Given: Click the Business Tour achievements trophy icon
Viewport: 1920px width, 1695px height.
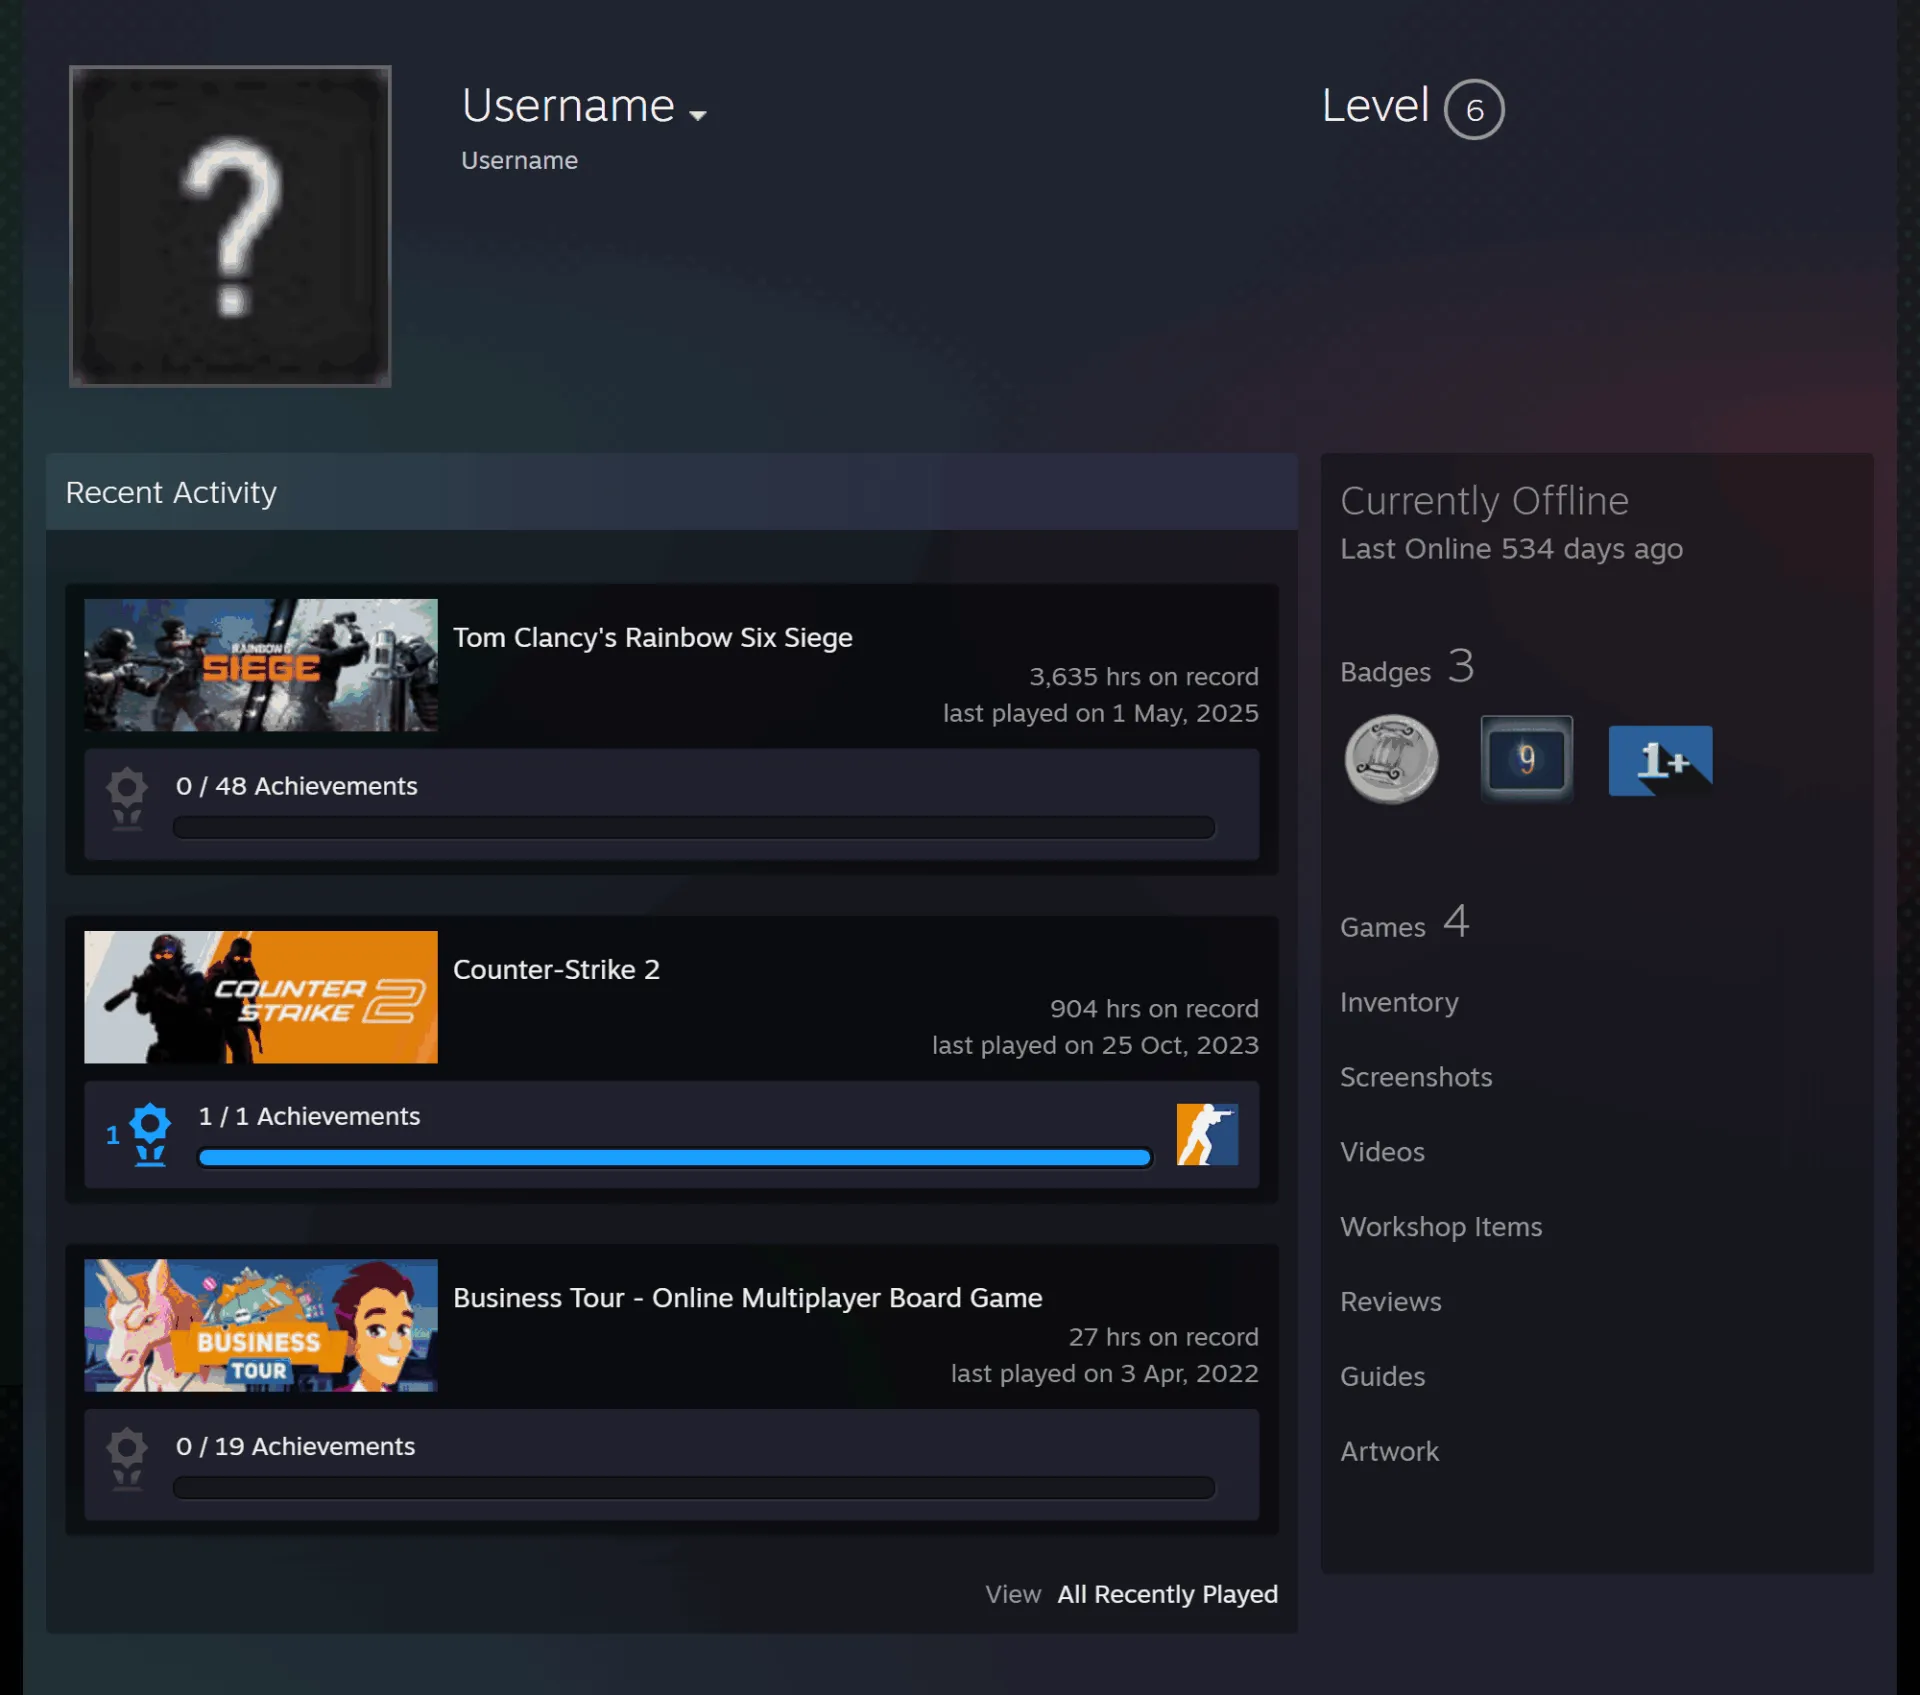Looking at the screenshot, I should coord(127,1459).
